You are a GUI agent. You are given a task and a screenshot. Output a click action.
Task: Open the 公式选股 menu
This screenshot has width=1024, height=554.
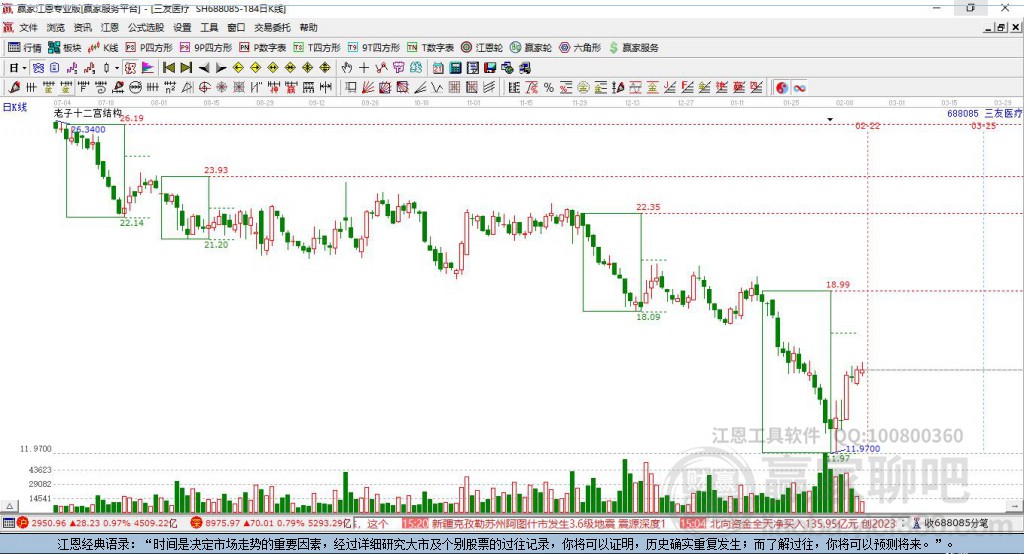point(146,27)
